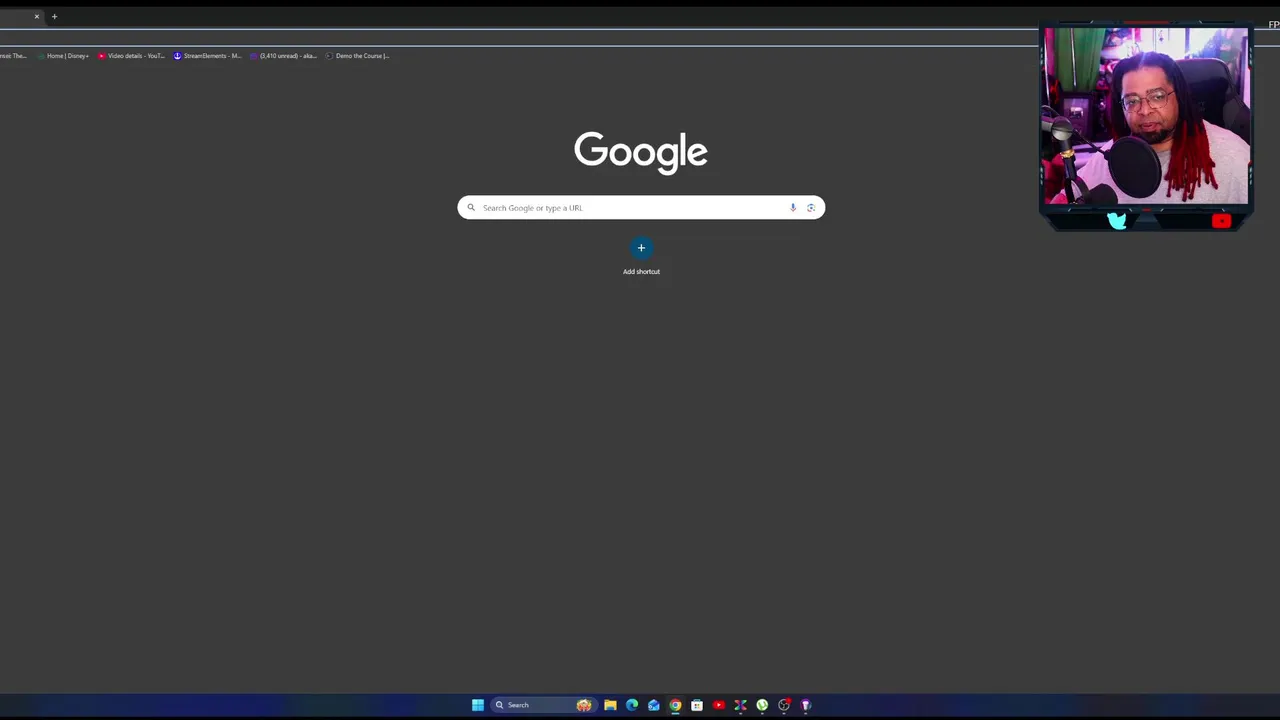Click the Google logo
This screenshot has width=1280, height=720.
pos(641,153)
